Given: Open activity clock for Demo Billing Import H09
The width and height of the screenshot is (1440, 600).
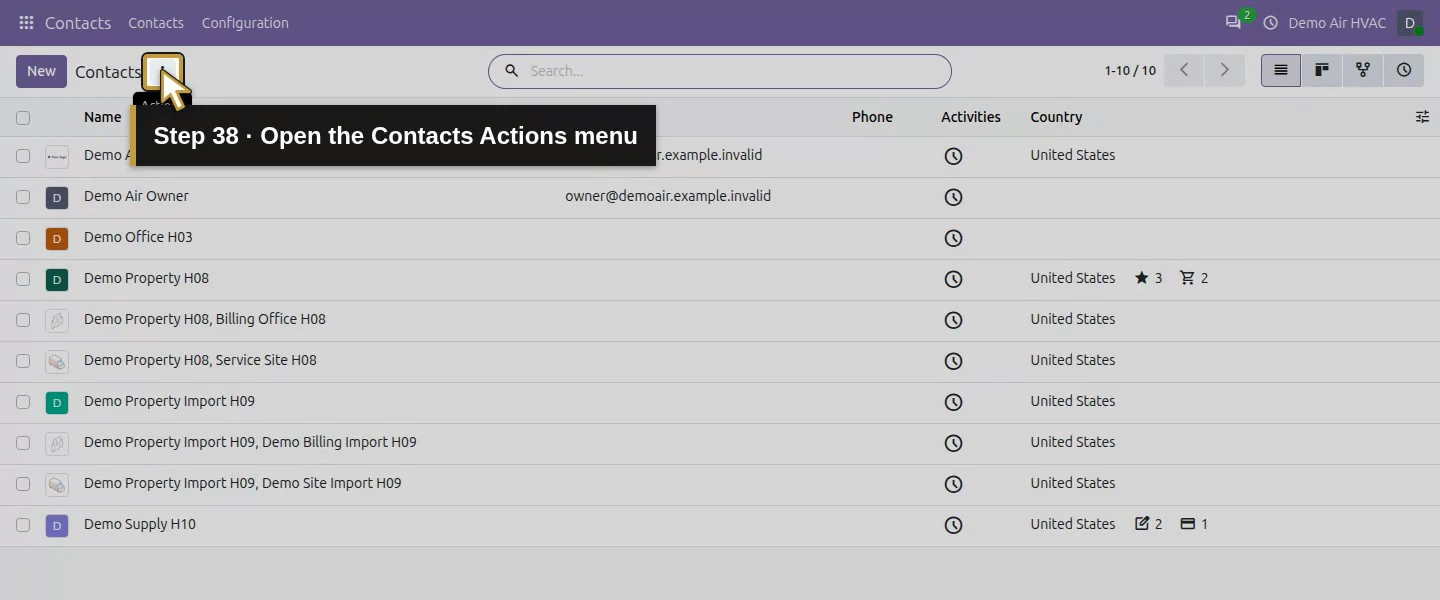Looking at the screenshot, I should coord(954,443).
